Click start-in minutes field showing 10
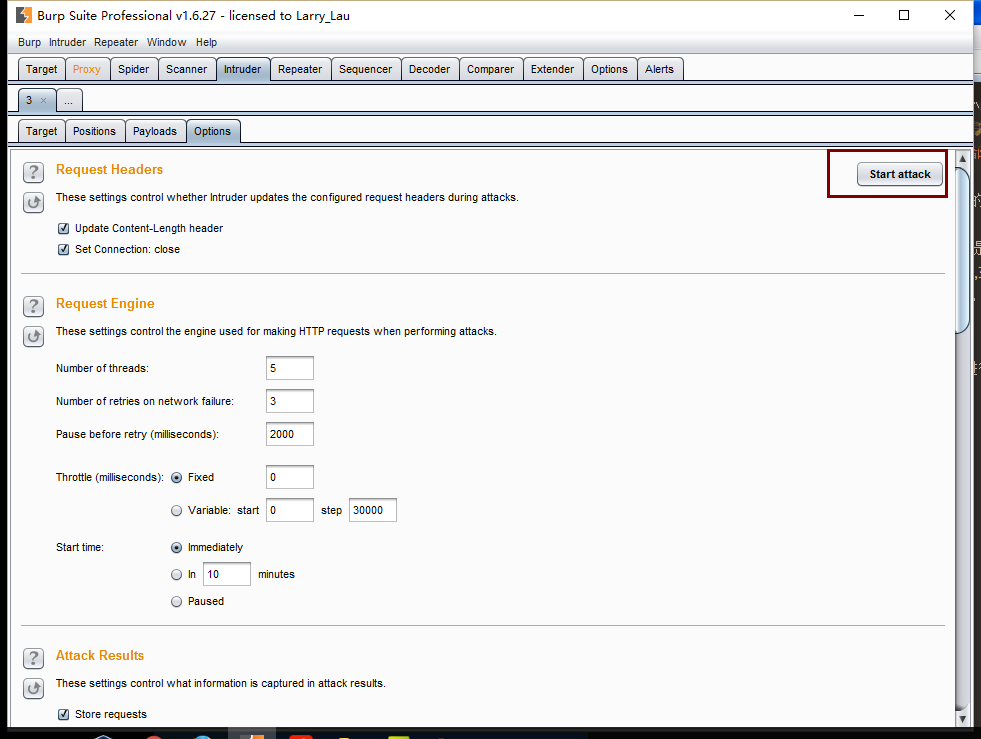Image resolution: width=981 pixels, height=739 pixels. 226,574
